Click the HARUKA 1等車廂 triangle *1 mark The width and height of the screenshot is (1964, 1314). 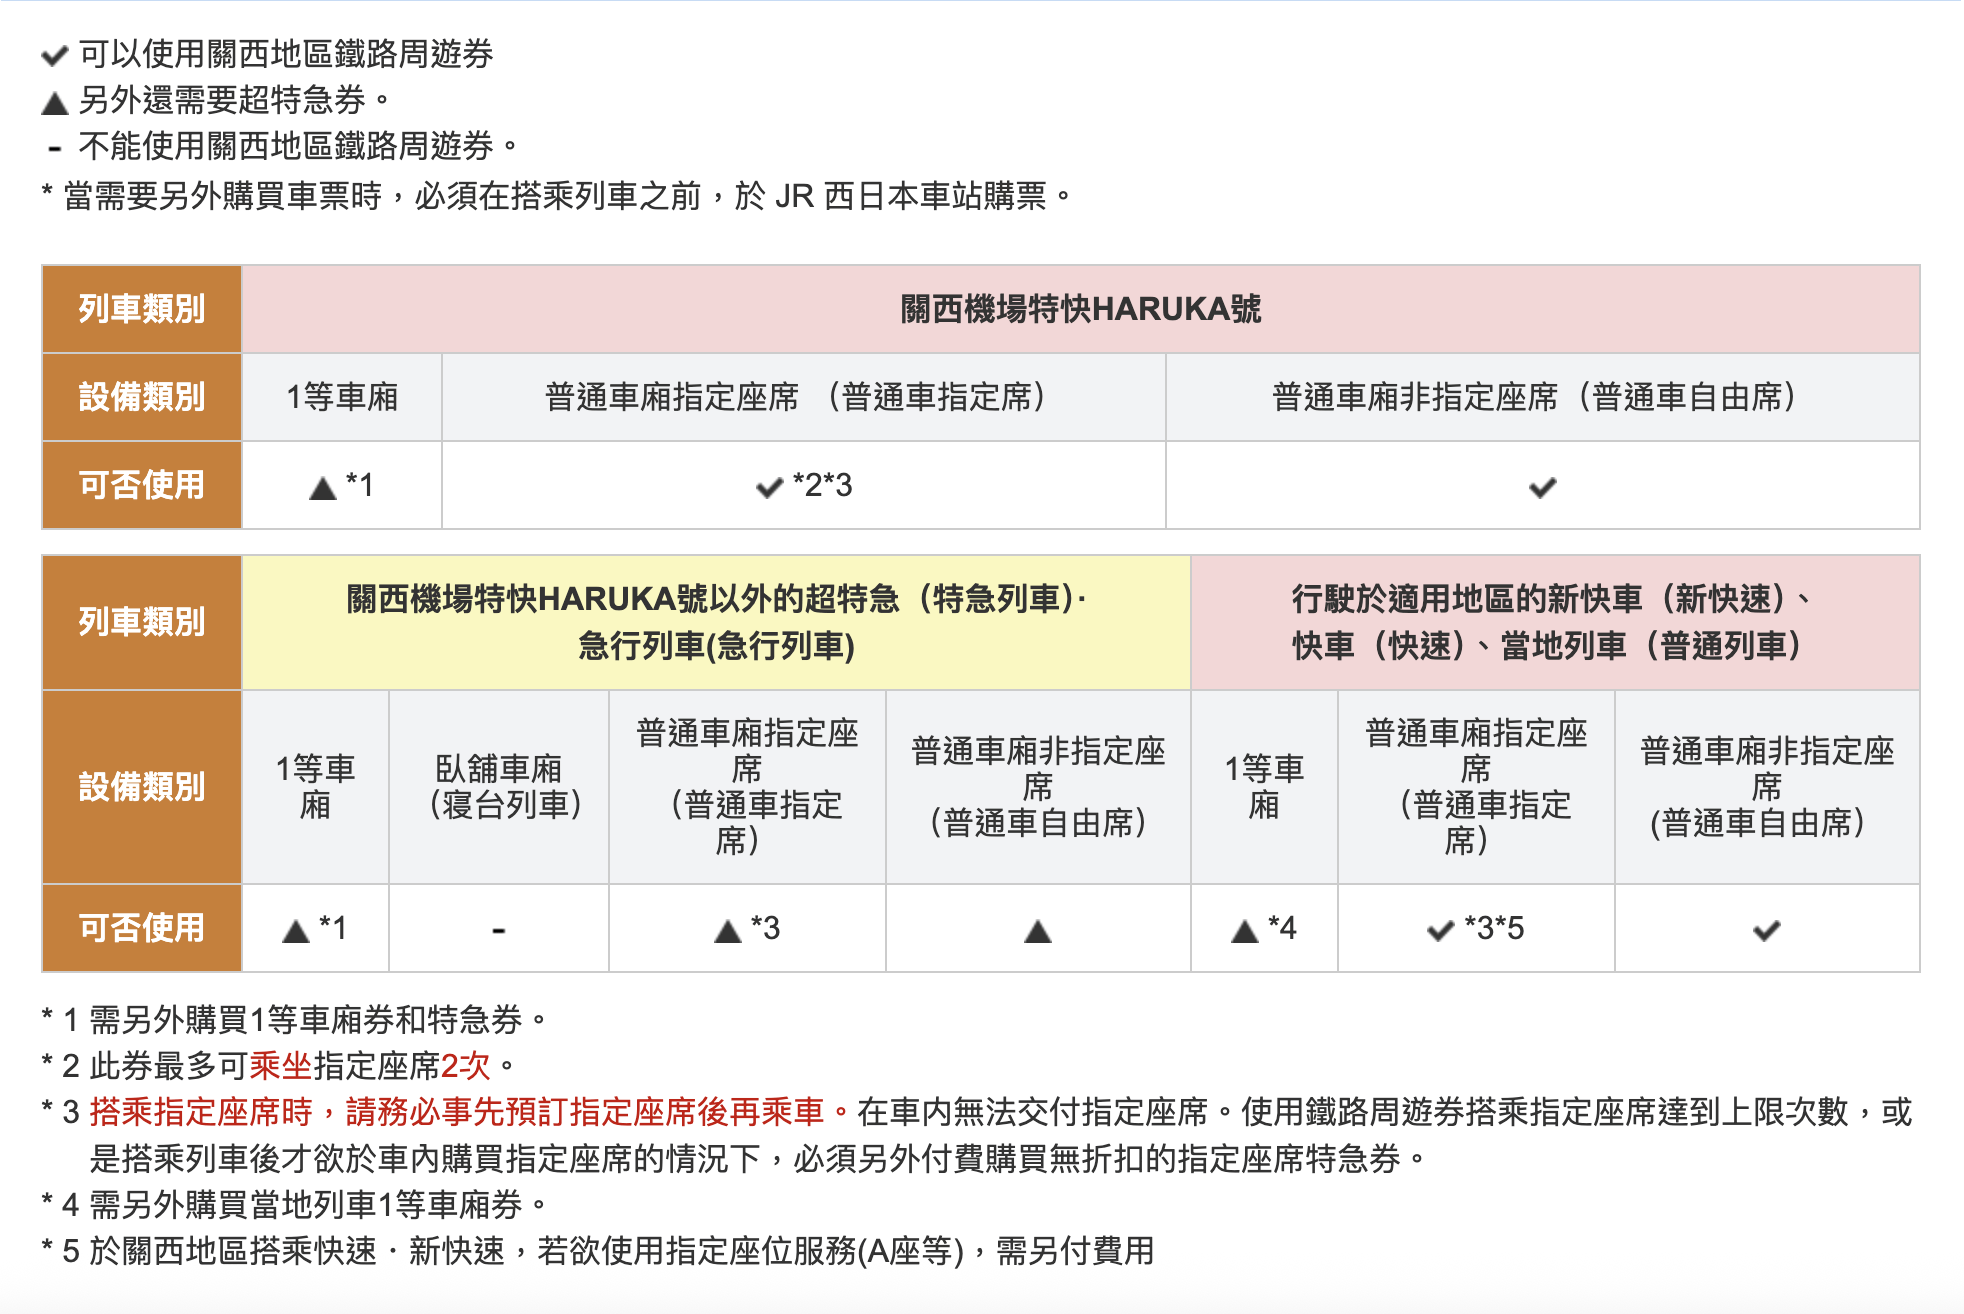(x=323, y=488)
